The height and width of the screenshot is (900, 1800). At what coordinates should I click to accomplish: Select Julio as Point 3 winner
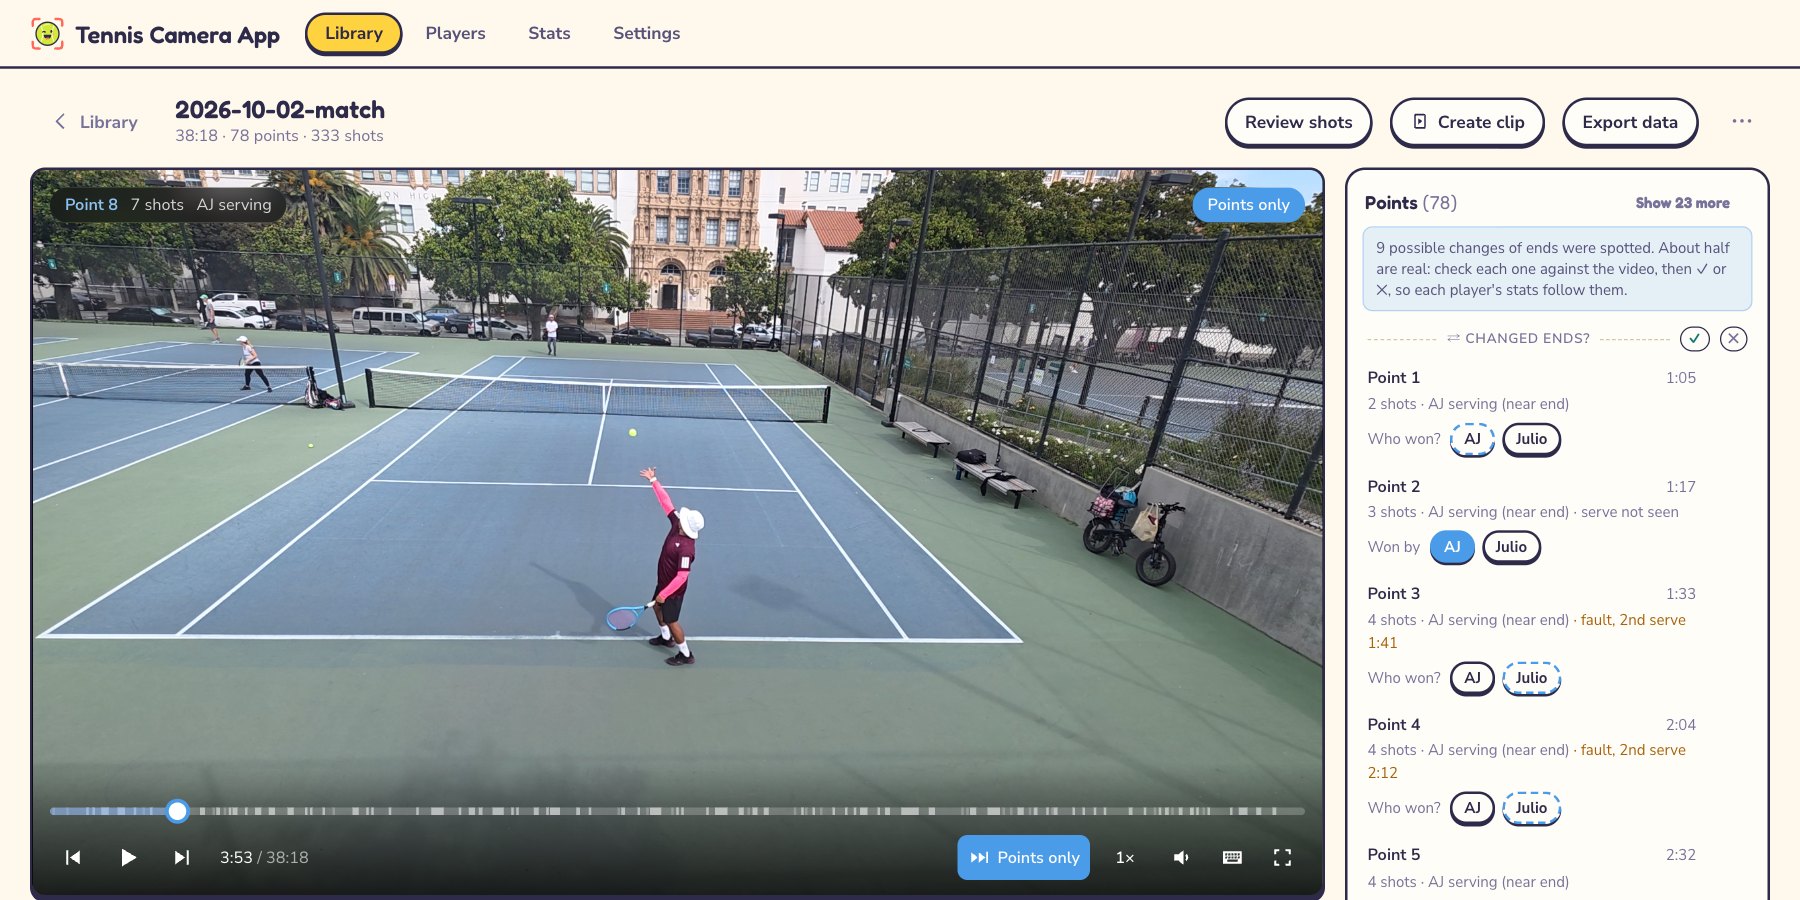click(x=1531, y=678)
